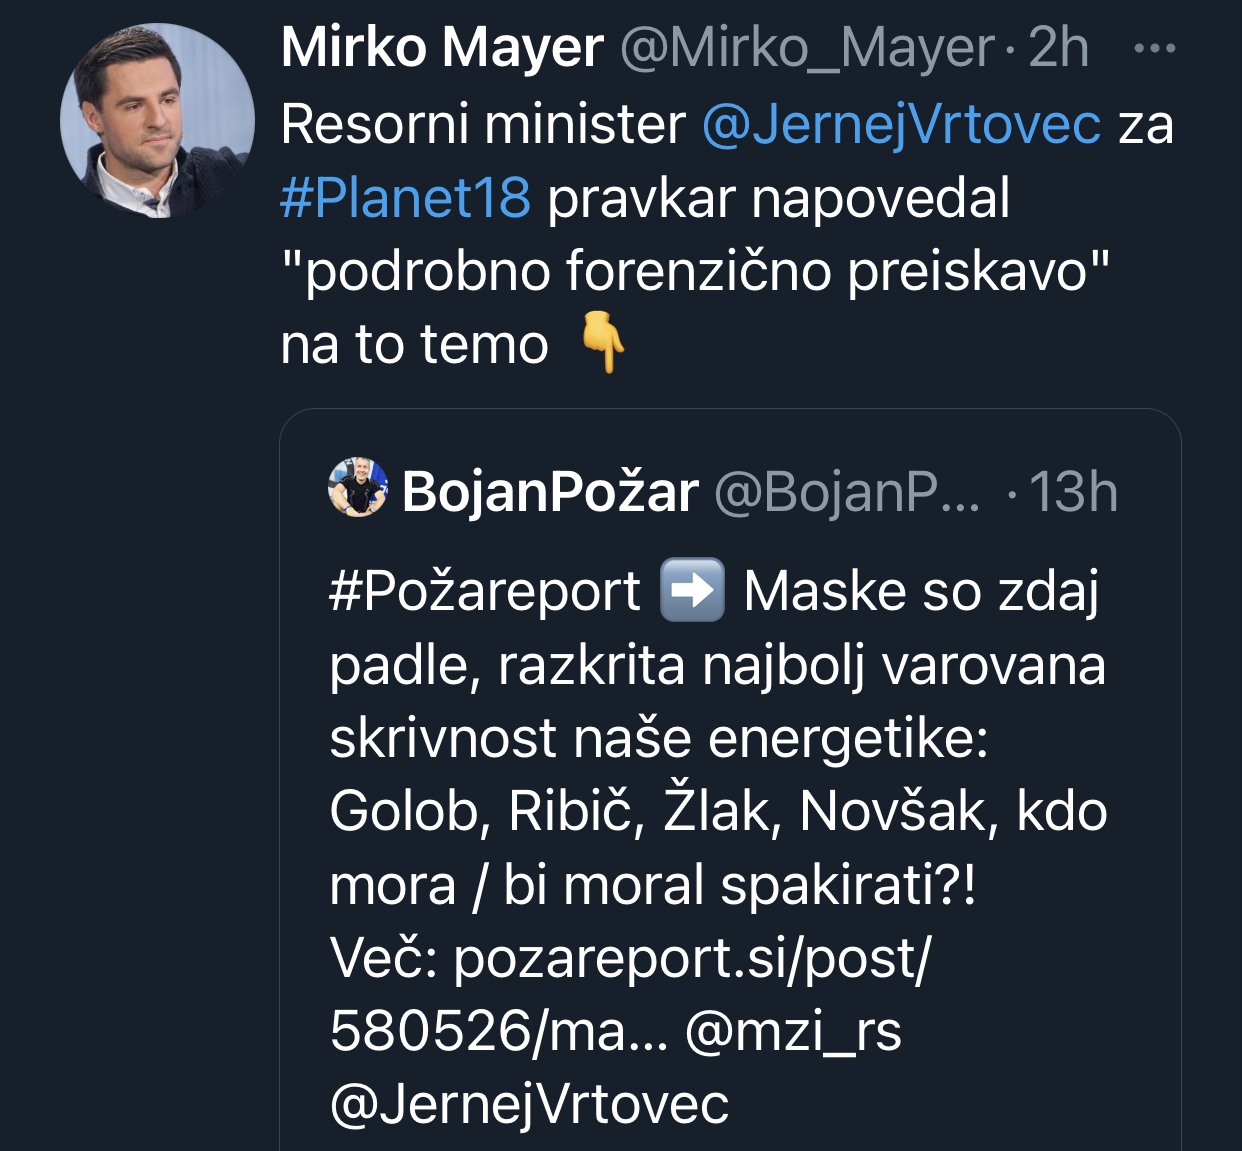Click the BojanPožar display name
The height and width of the screenshot is (1151, 1242).
550,492
